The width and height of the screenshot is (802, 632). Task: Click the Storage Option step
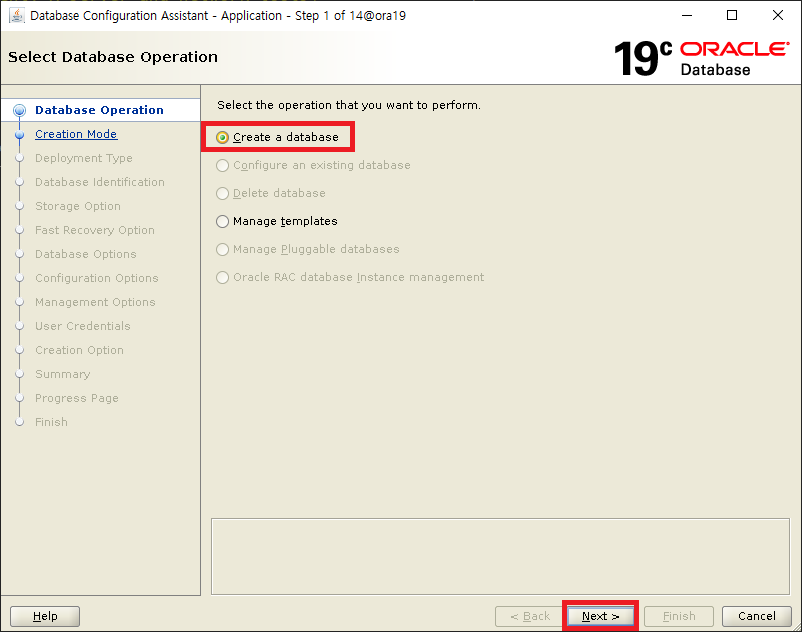(x=78, y=206)
